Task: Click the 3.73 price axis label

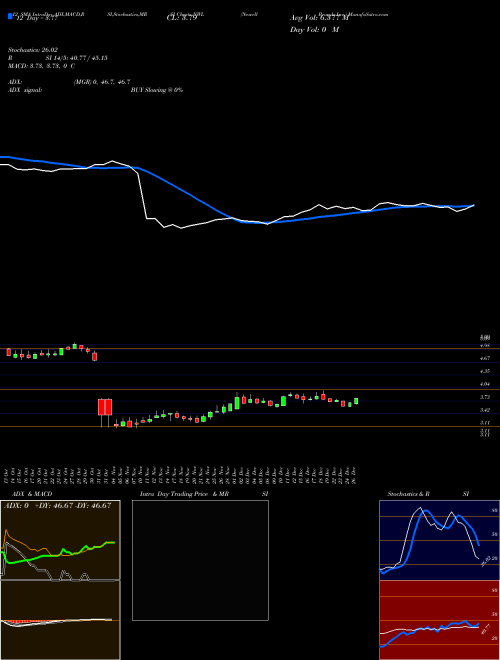Action: coord(485,397)
